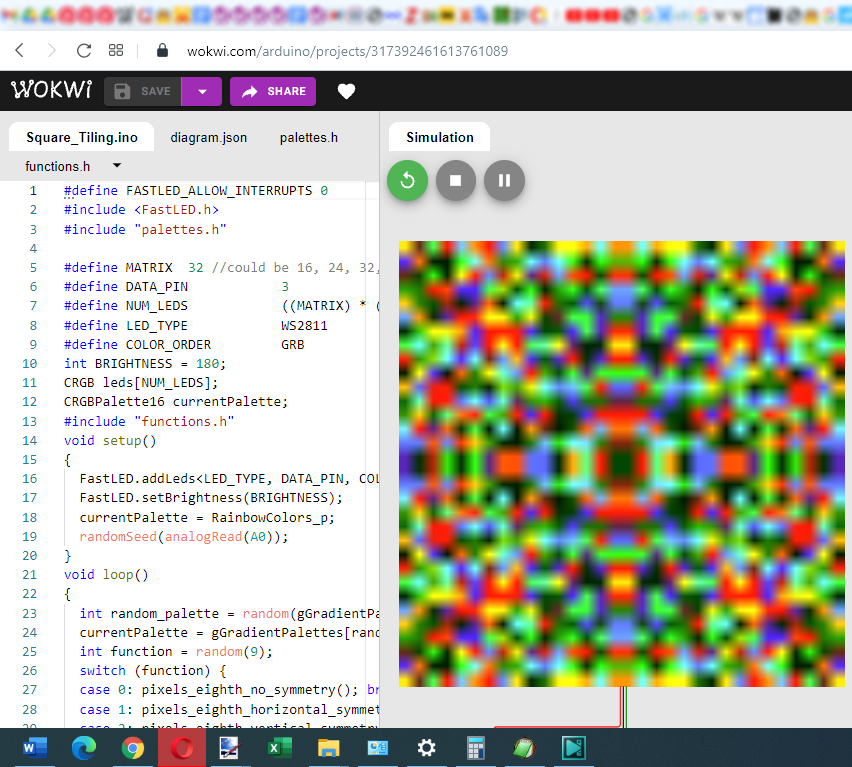Screen dimensions: 852x767
Task: Restart the simulation with the green button
Action: tap(407, 180)
